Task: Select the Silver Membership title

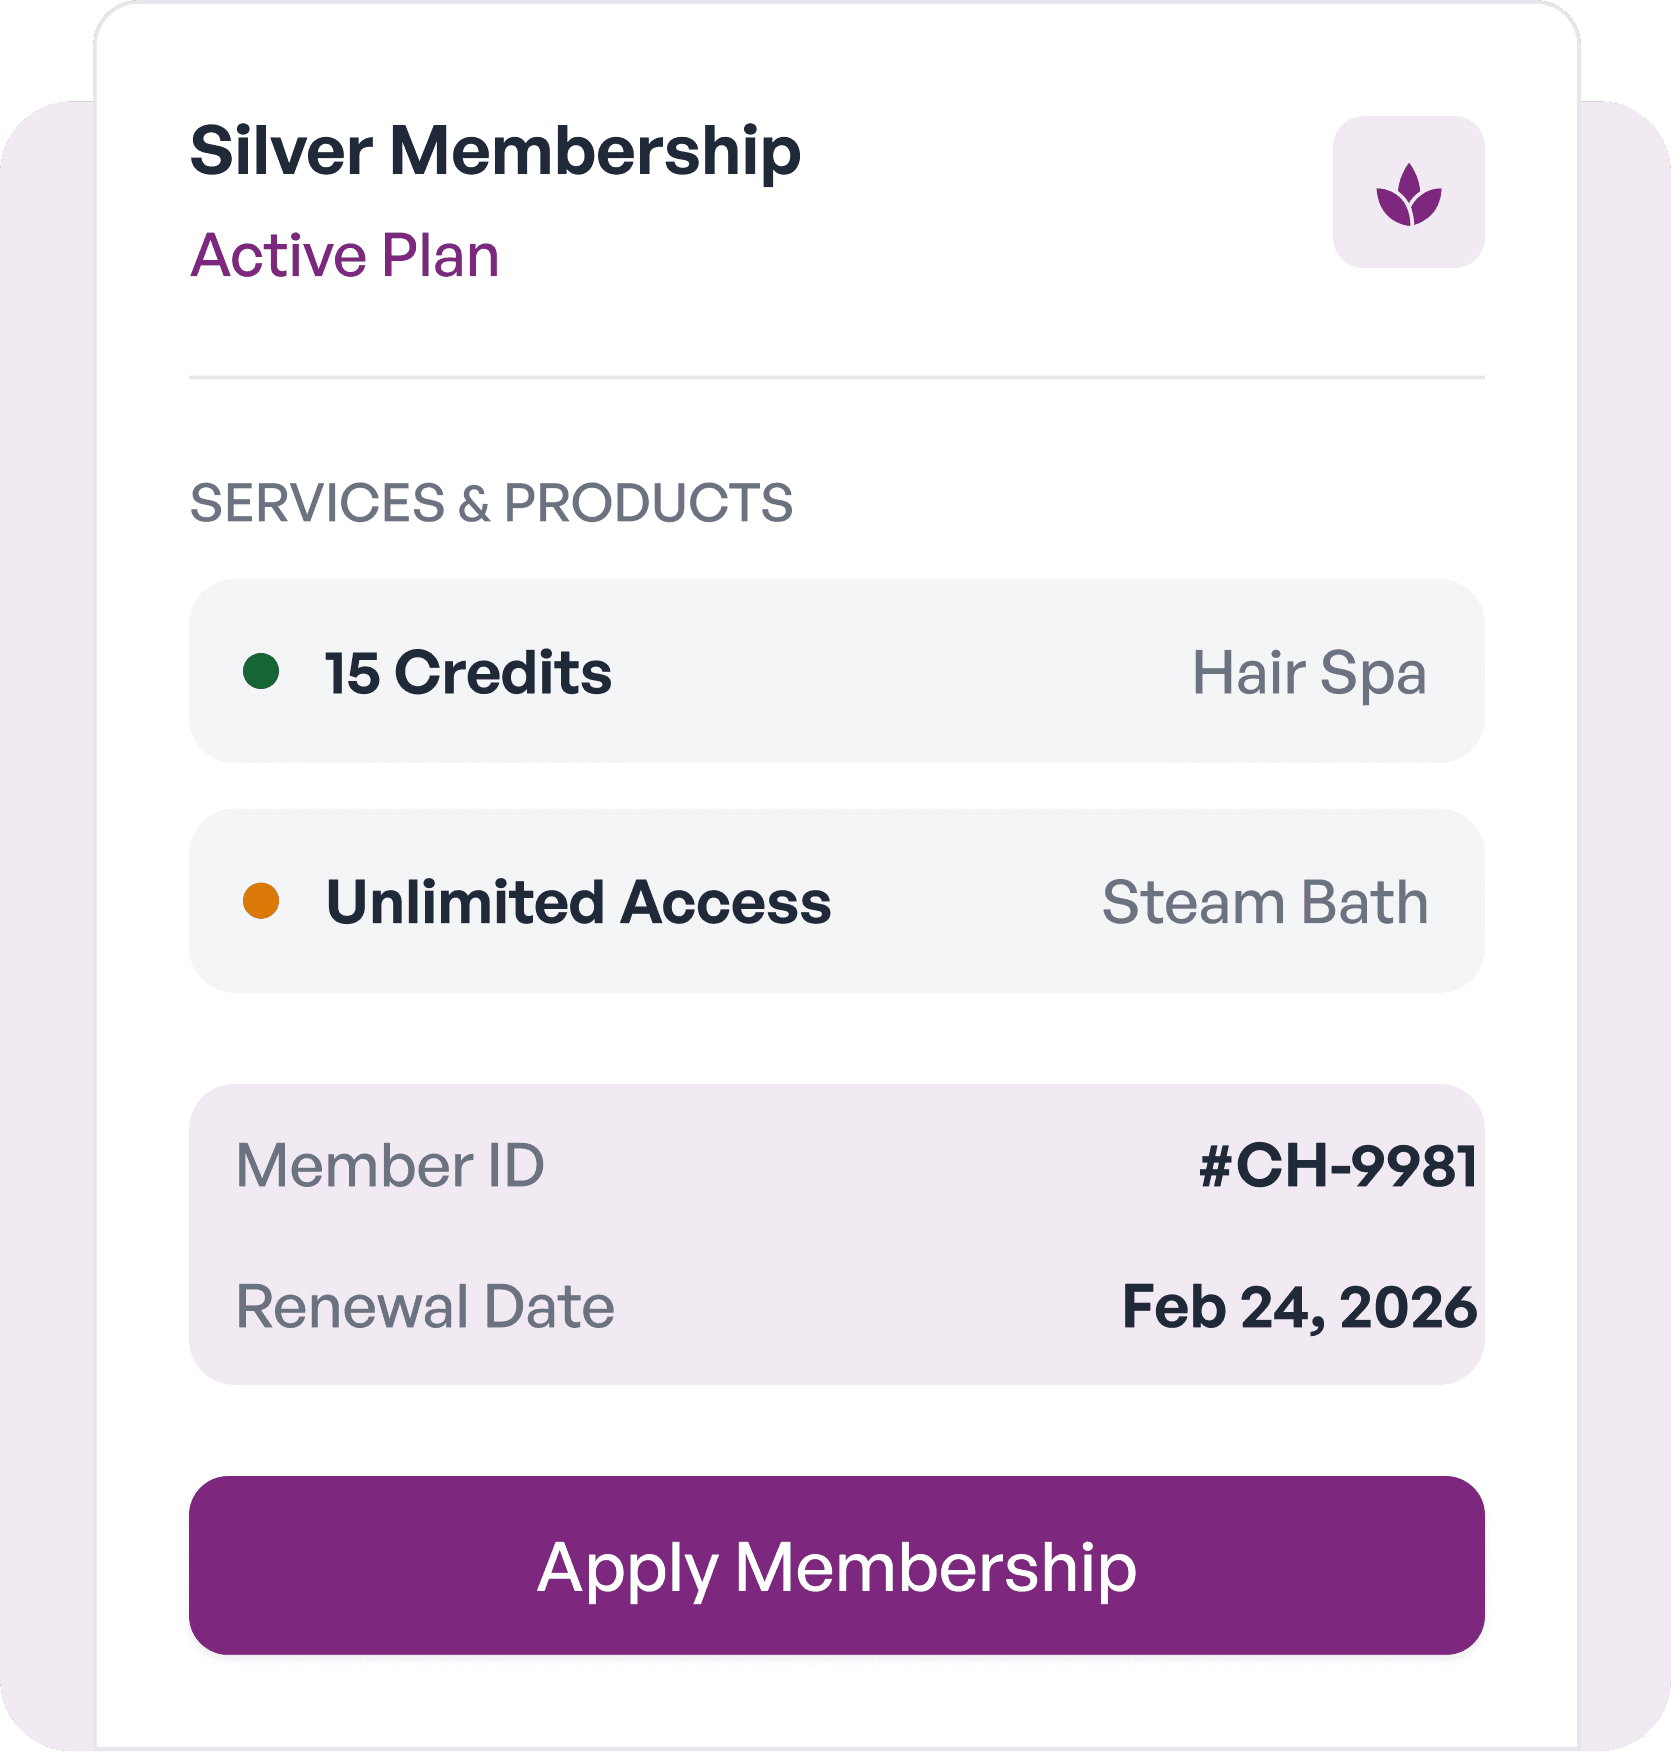Action: (x=495, y=151)
